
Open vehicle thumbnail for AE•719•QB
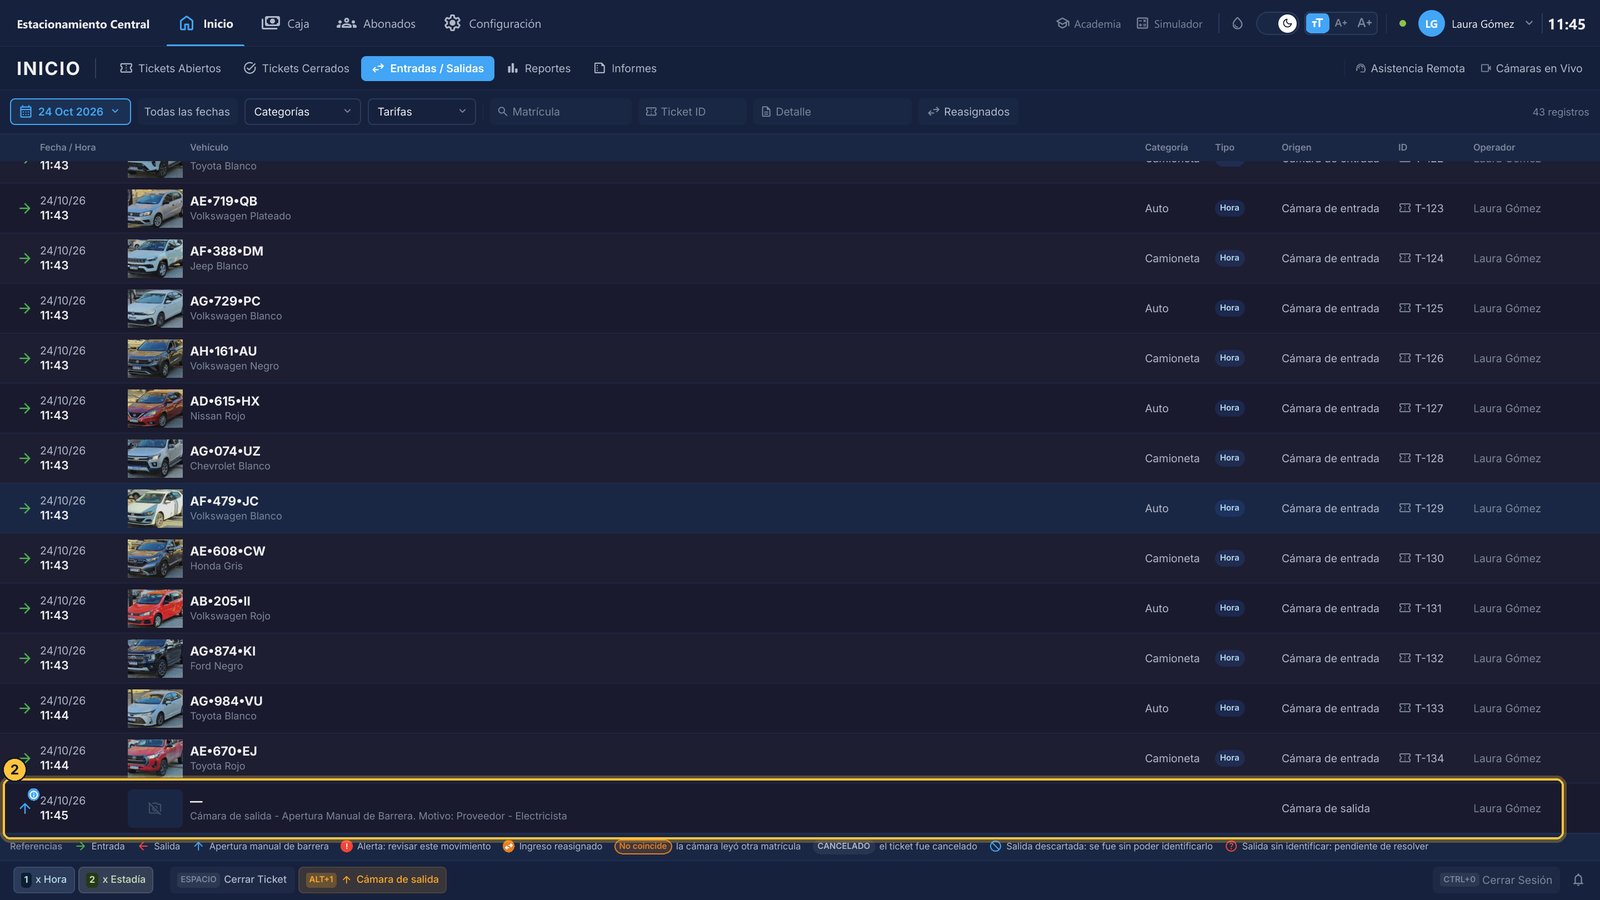(155, 208)
